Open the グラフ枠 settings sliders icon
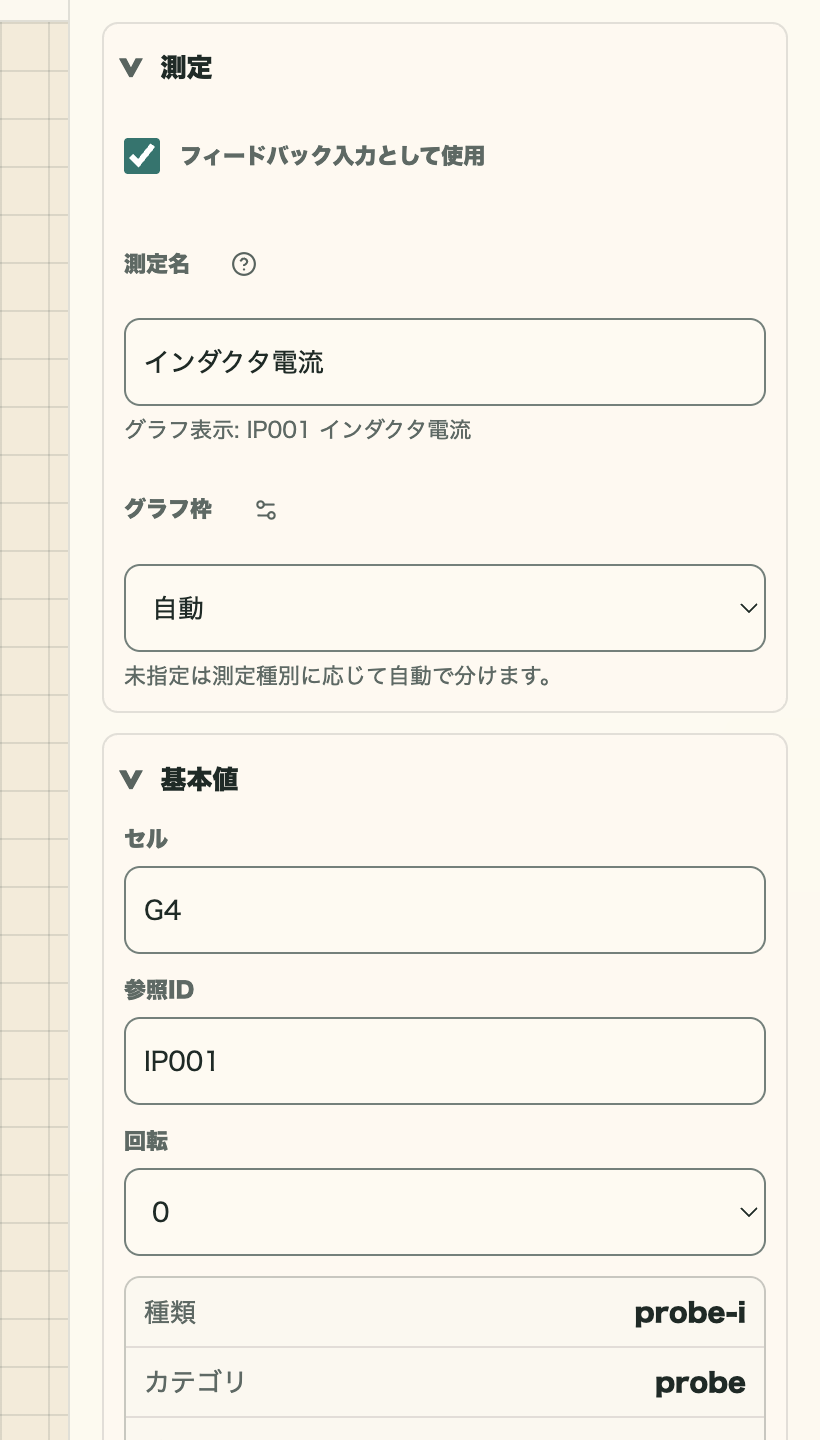Image resolution: width=820 pixels, height=1440 pixels. coord(266,510)
